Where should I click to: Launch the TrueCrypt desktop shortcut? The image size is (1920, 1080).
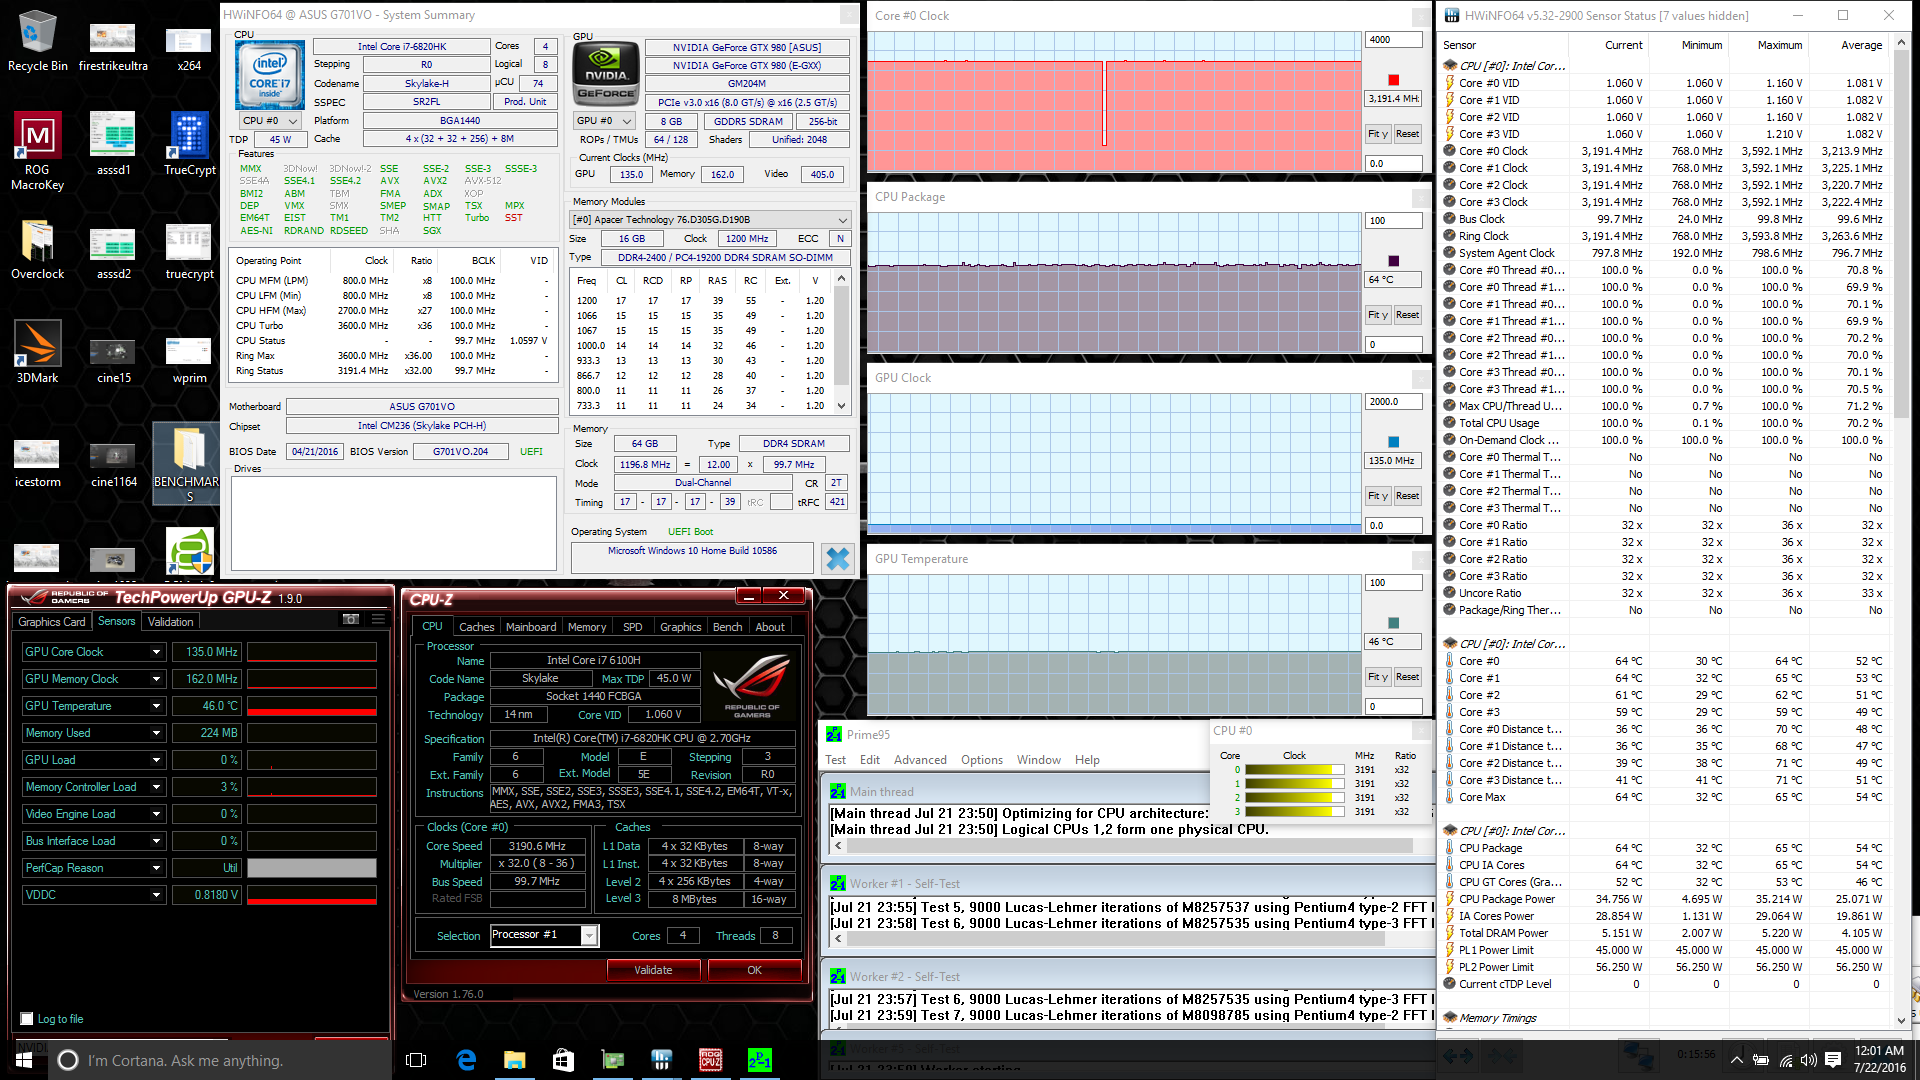click(x=189, y=144)
